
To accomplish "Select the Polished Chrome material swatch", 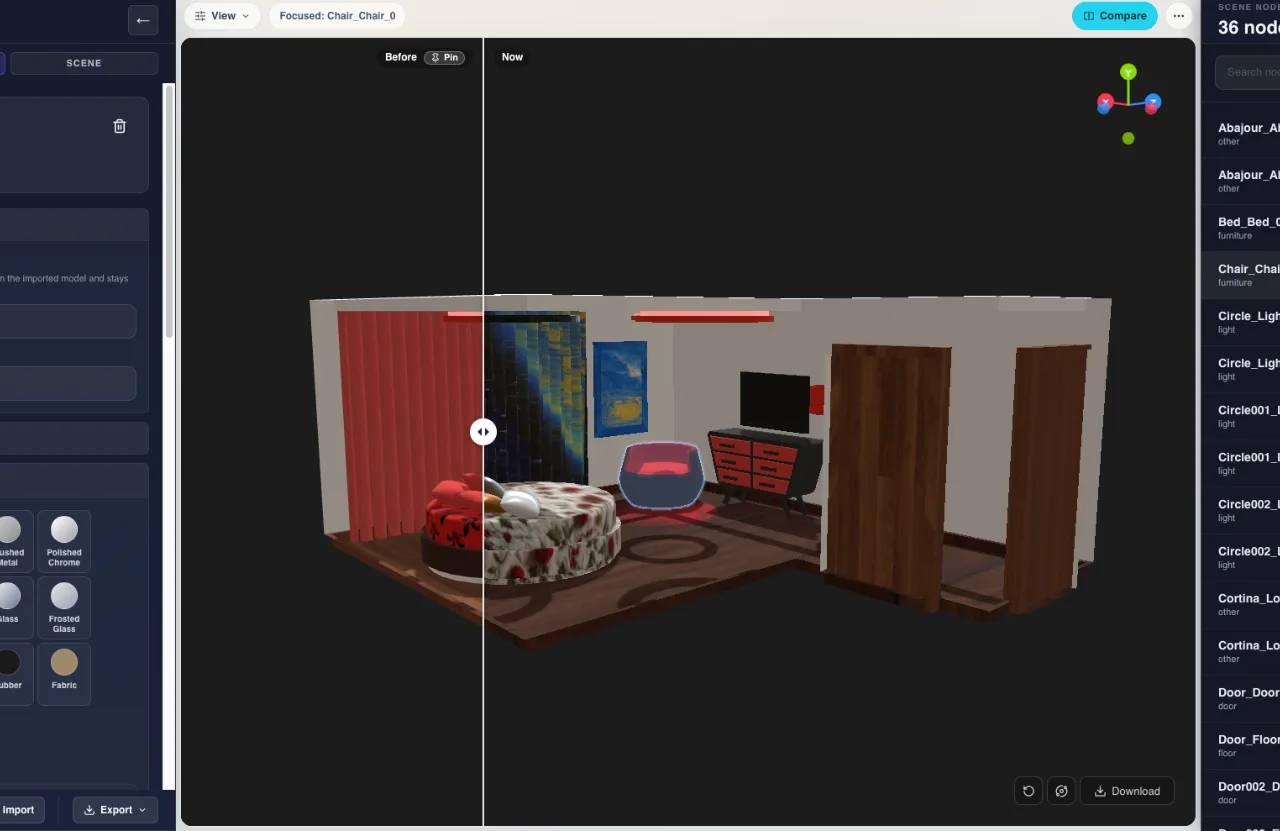I will coord(64,540).
